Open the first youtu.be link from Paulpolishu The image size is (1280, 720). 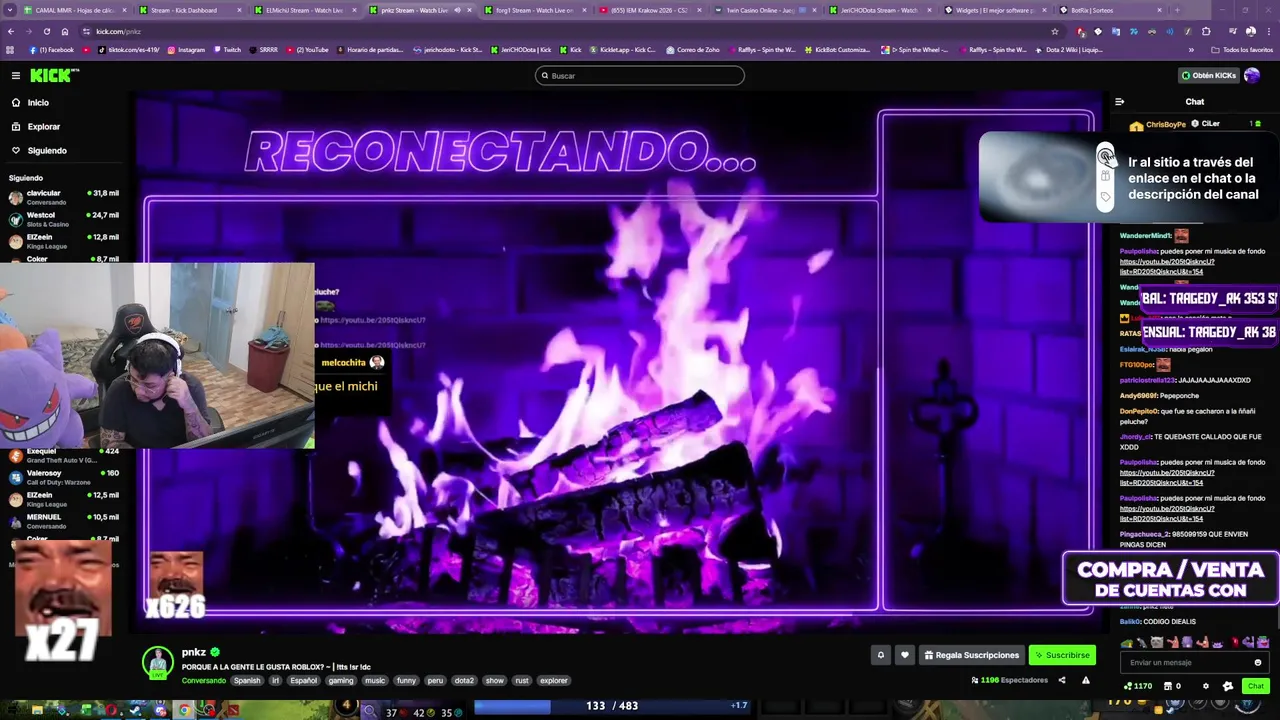point(1167,266)
